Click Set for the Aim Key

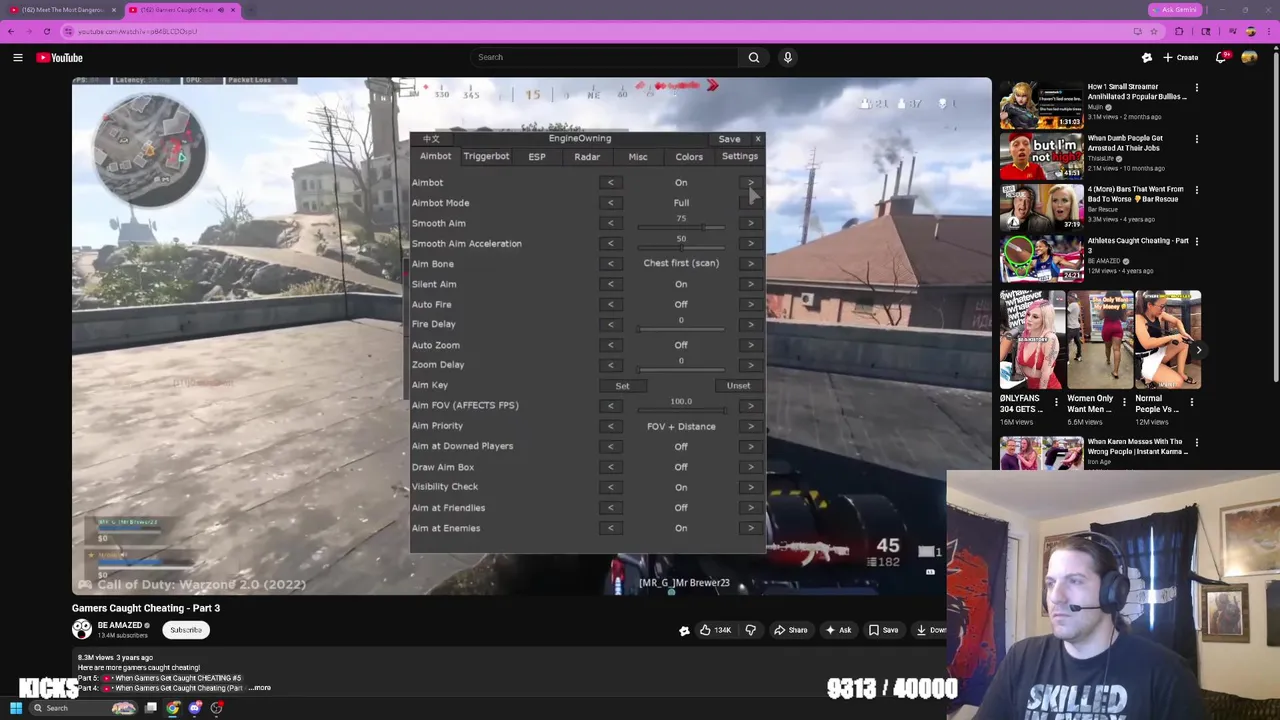click(622, 386)
